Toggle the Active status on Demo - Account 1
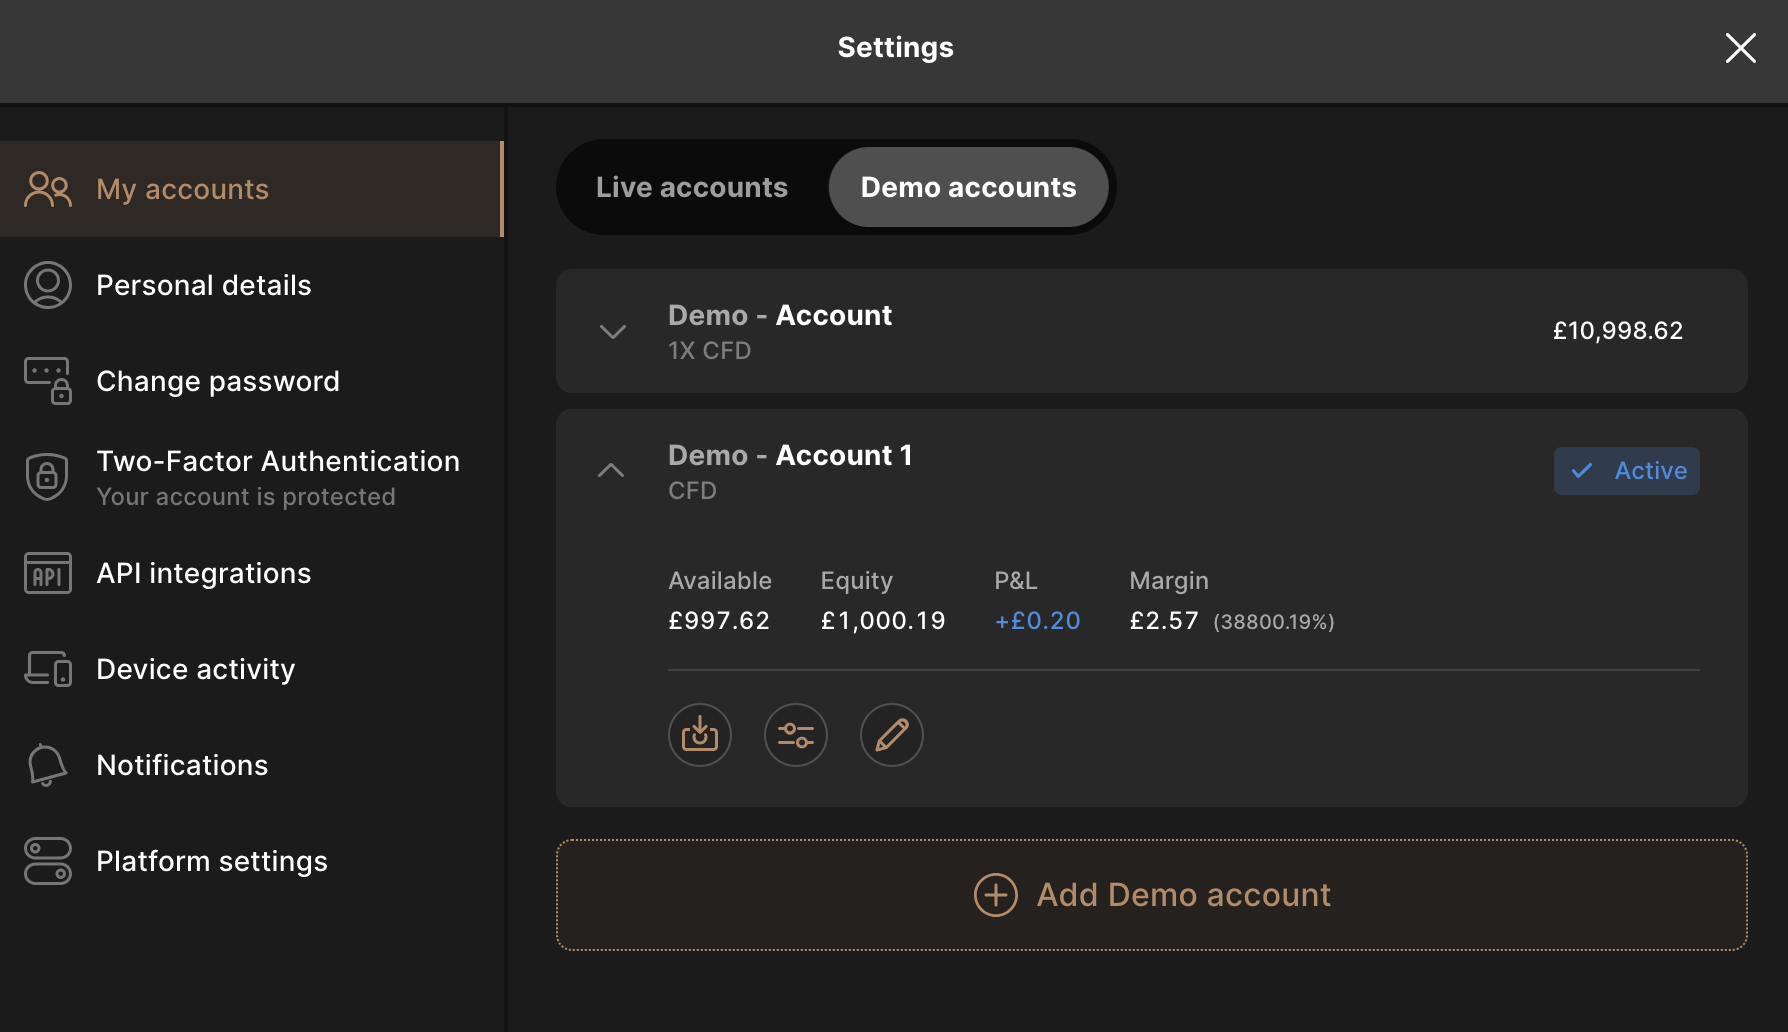Viewport: 1788px width, 1032px height. click(1626, 470)
